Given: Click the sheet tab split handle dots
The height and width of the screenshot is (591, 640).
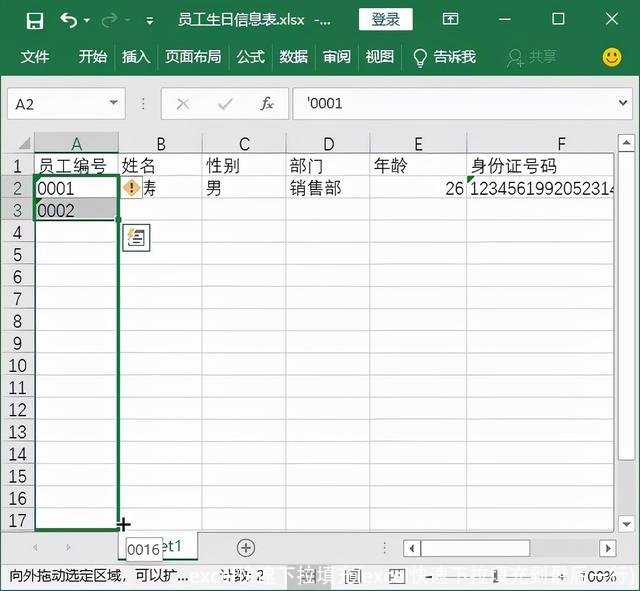Looking at the screenshot, I should (x=384, y=548).
